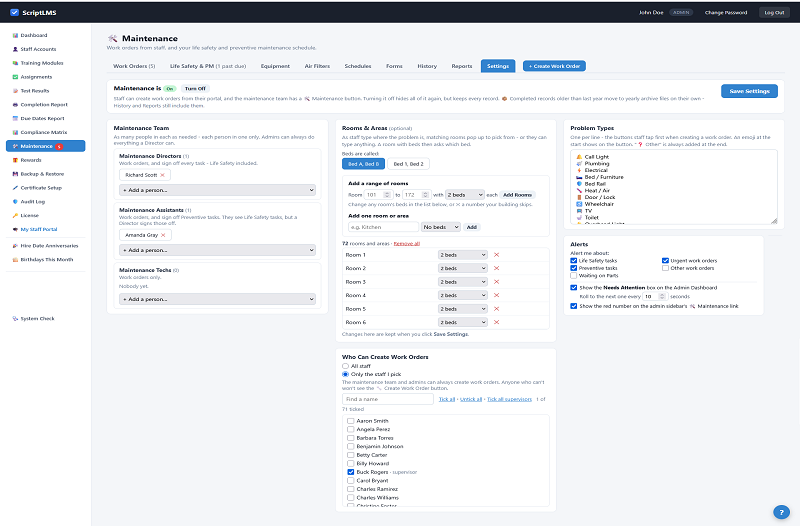Switch to the Schedules tab
This screenshot has width=800, height=526.
point(358,66)
